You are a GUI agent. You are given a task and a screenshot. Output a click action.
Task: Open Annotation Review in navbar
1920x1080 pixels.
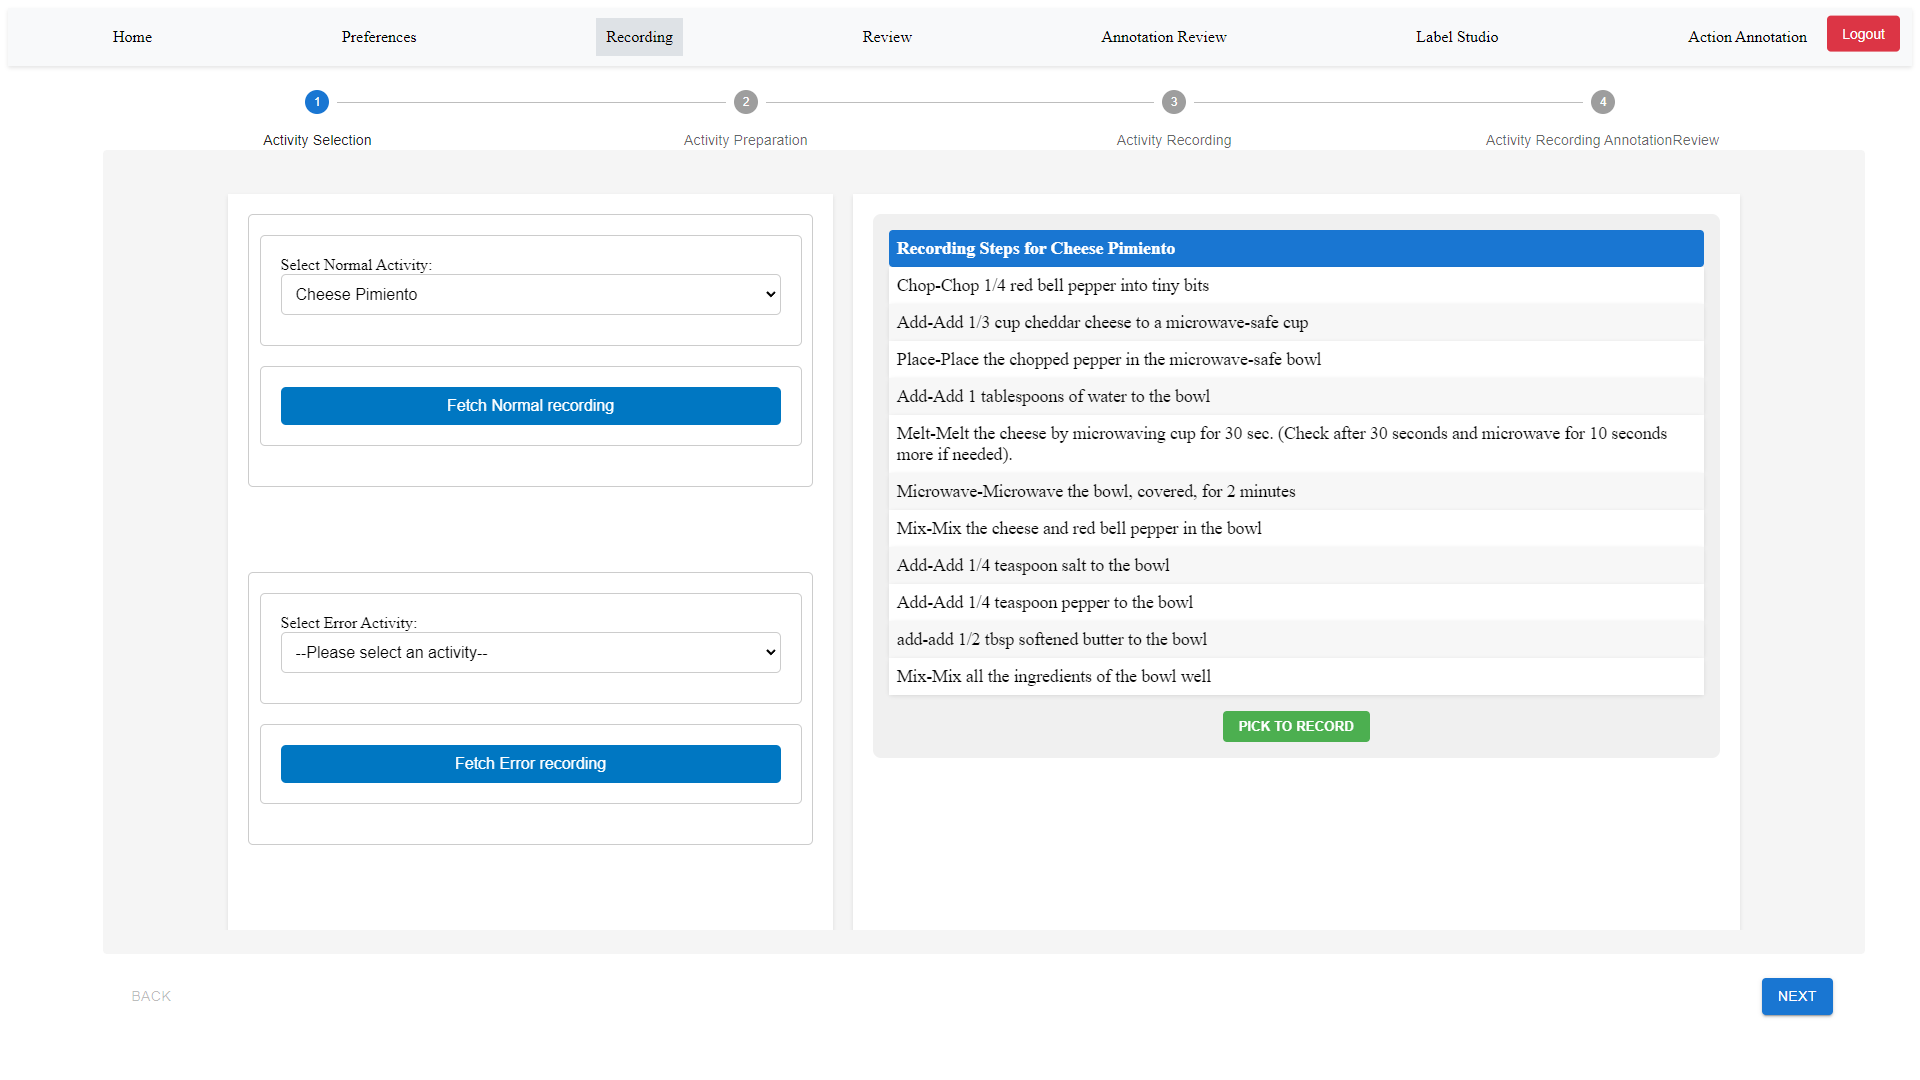click(1163, 37)
